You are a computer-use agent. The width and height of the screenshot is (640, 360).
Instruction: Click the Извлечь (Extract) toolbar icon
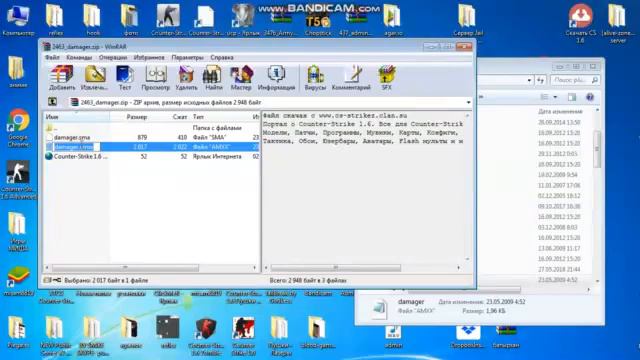click(95, 78)
